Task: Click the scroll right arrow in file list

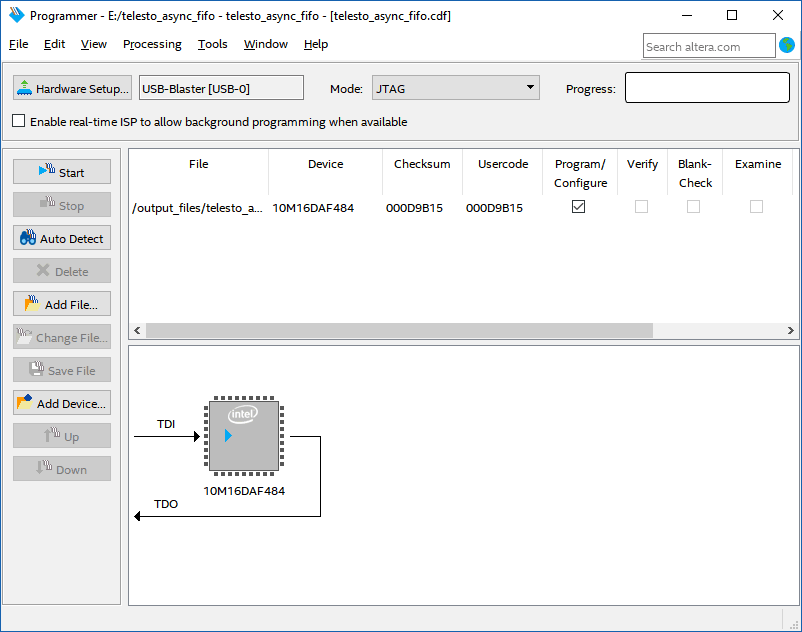Action: tap(791, 331)
